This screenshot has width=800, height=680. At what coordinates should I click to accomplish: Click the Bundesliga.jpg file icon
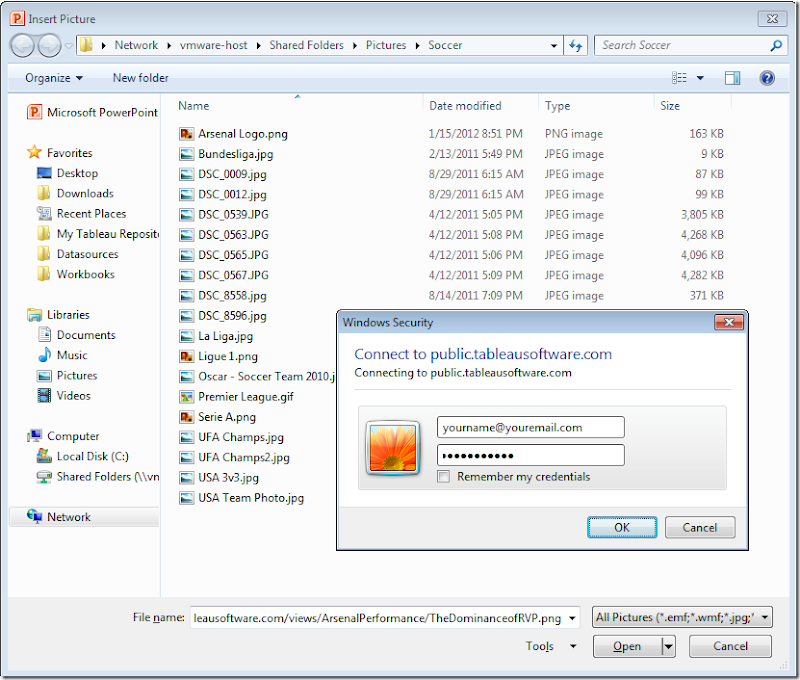[x=186, y=154]
